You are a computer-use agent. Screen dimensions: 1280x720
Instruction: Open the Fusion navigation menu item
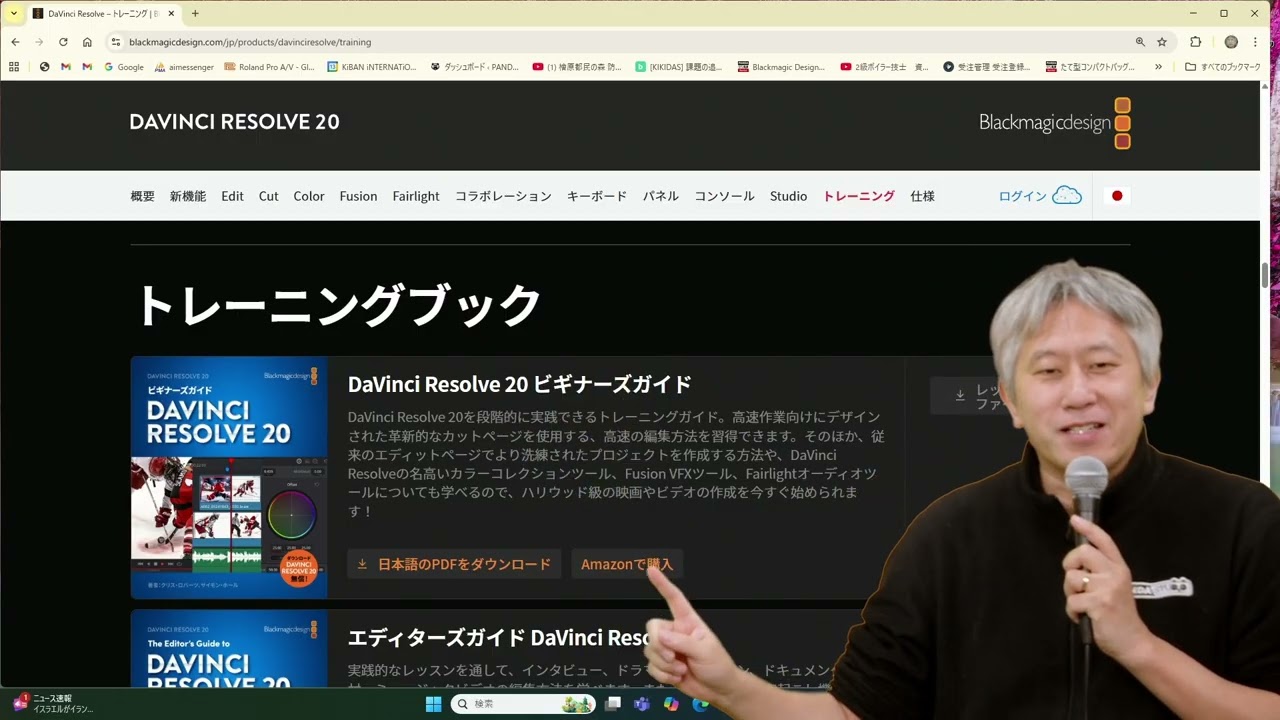[x=358, y=196]
